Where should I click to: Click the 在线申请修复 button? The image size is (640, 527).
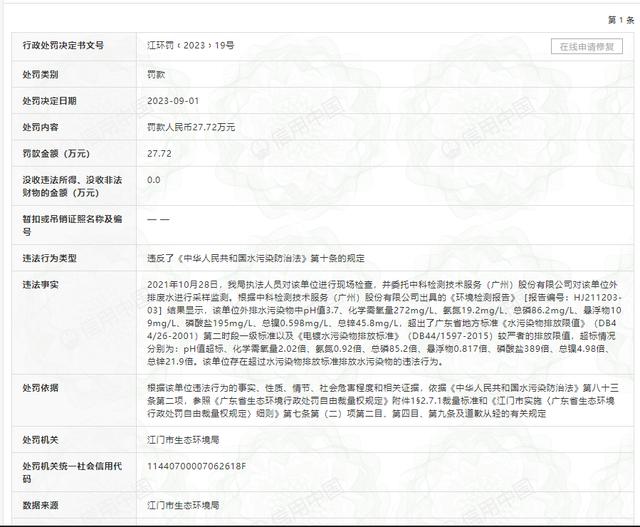(x=587, y=47)
